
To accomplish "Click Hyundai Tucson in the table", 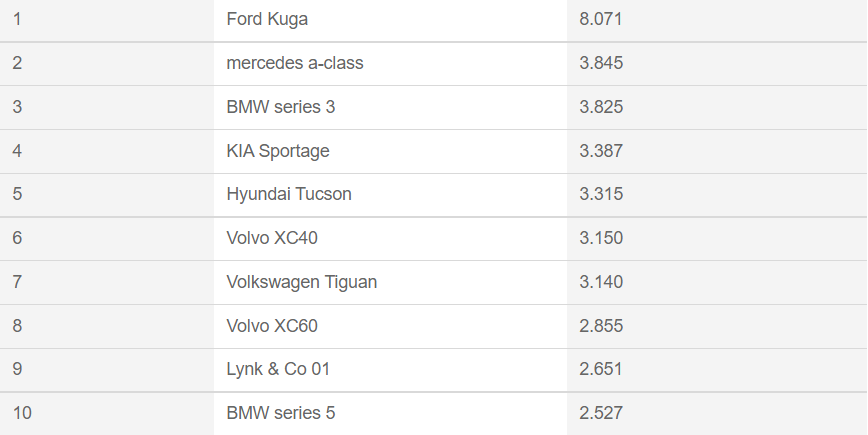I will [x=289, y=194].
